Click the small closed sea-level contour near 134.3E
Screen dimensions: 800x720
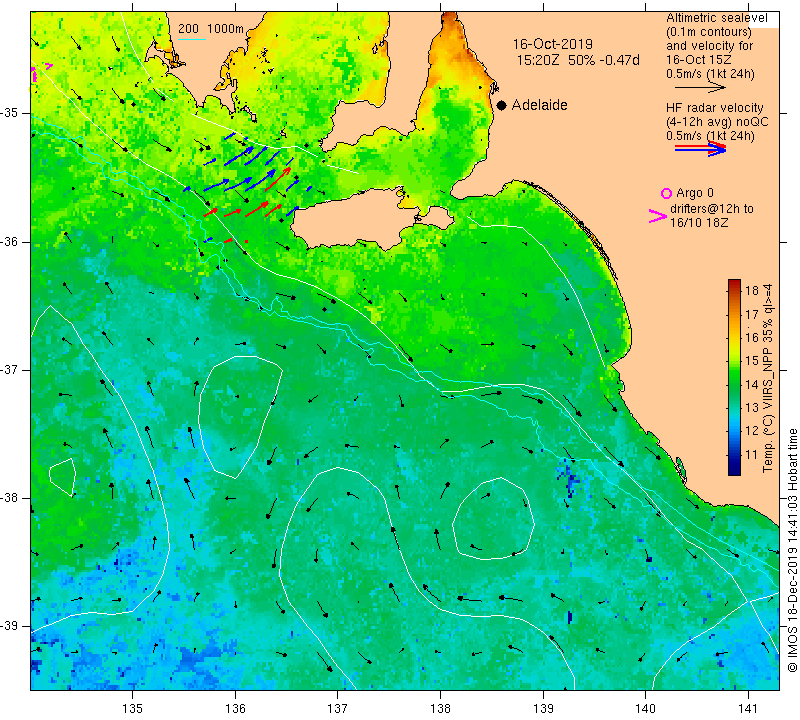click(63, 477)
